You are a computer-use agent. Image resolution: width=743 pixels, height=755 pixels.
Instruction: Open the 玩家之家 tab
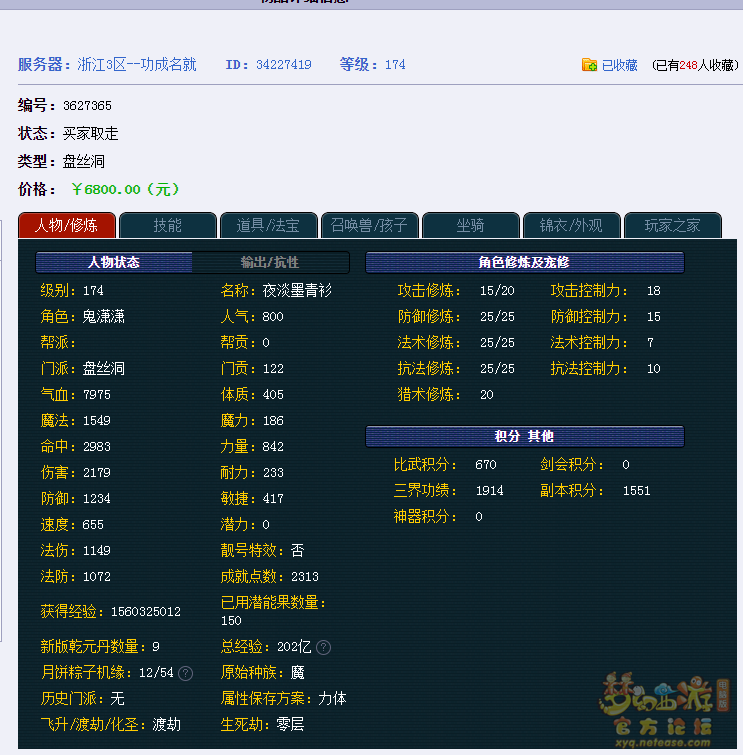click(672, 225)
